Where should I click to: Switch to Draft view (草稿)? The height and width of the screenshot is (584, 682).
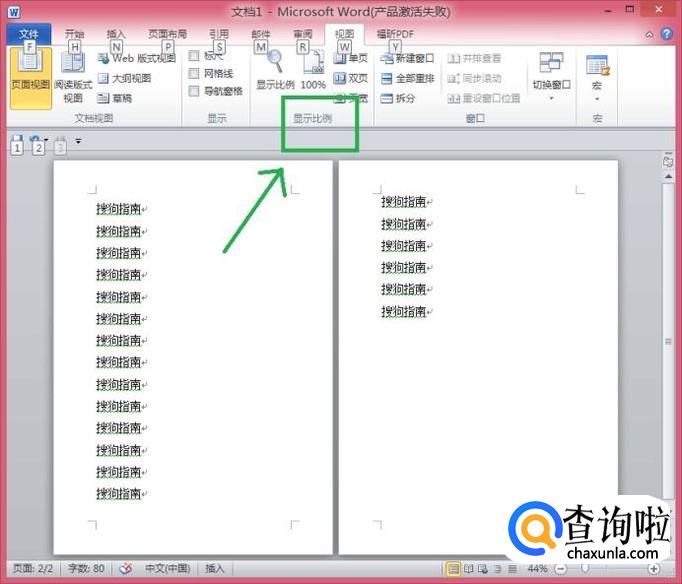114,98
